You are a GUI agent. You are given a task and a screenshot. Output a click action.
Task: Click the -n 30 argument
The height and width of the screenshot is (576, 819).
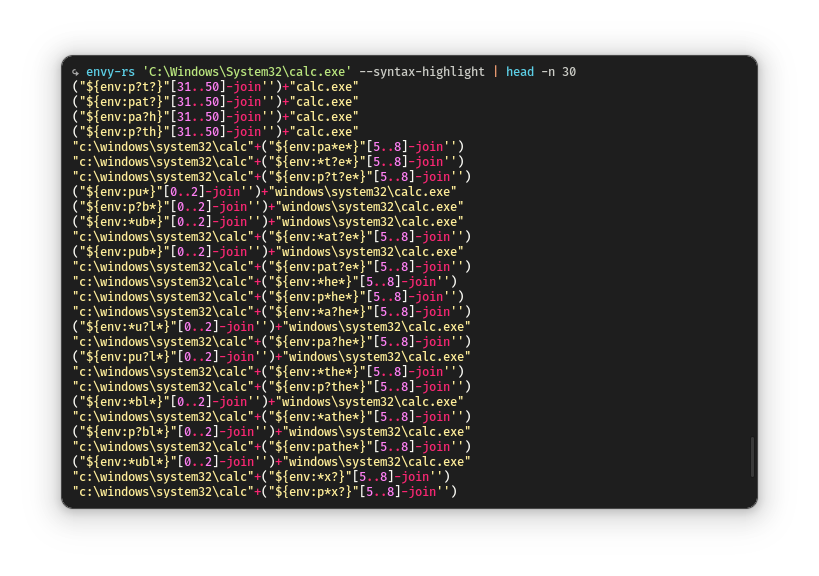pyautogui.click(x=558, y=72)
